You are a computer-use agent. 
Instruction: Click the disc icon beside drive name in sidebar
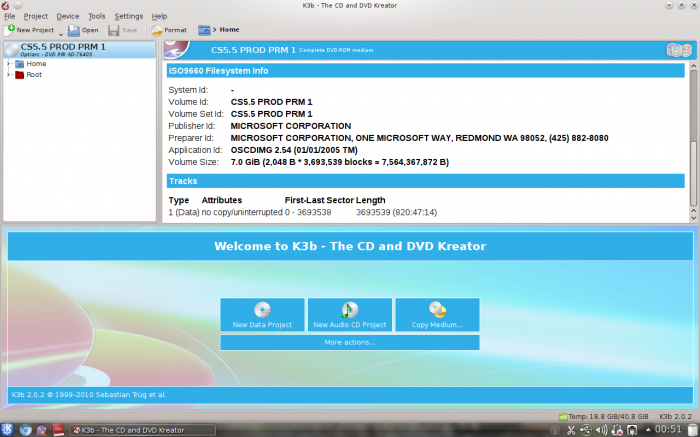point(12,50)
